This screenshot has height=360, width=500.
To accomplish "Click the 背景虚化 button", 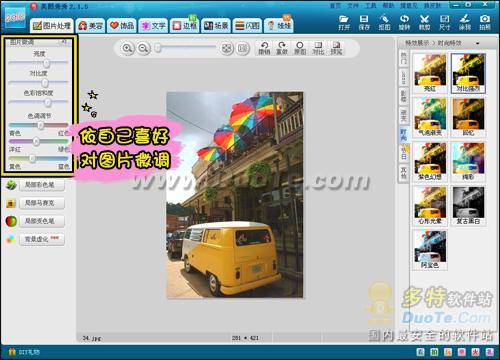I will (x=42, y=239).
